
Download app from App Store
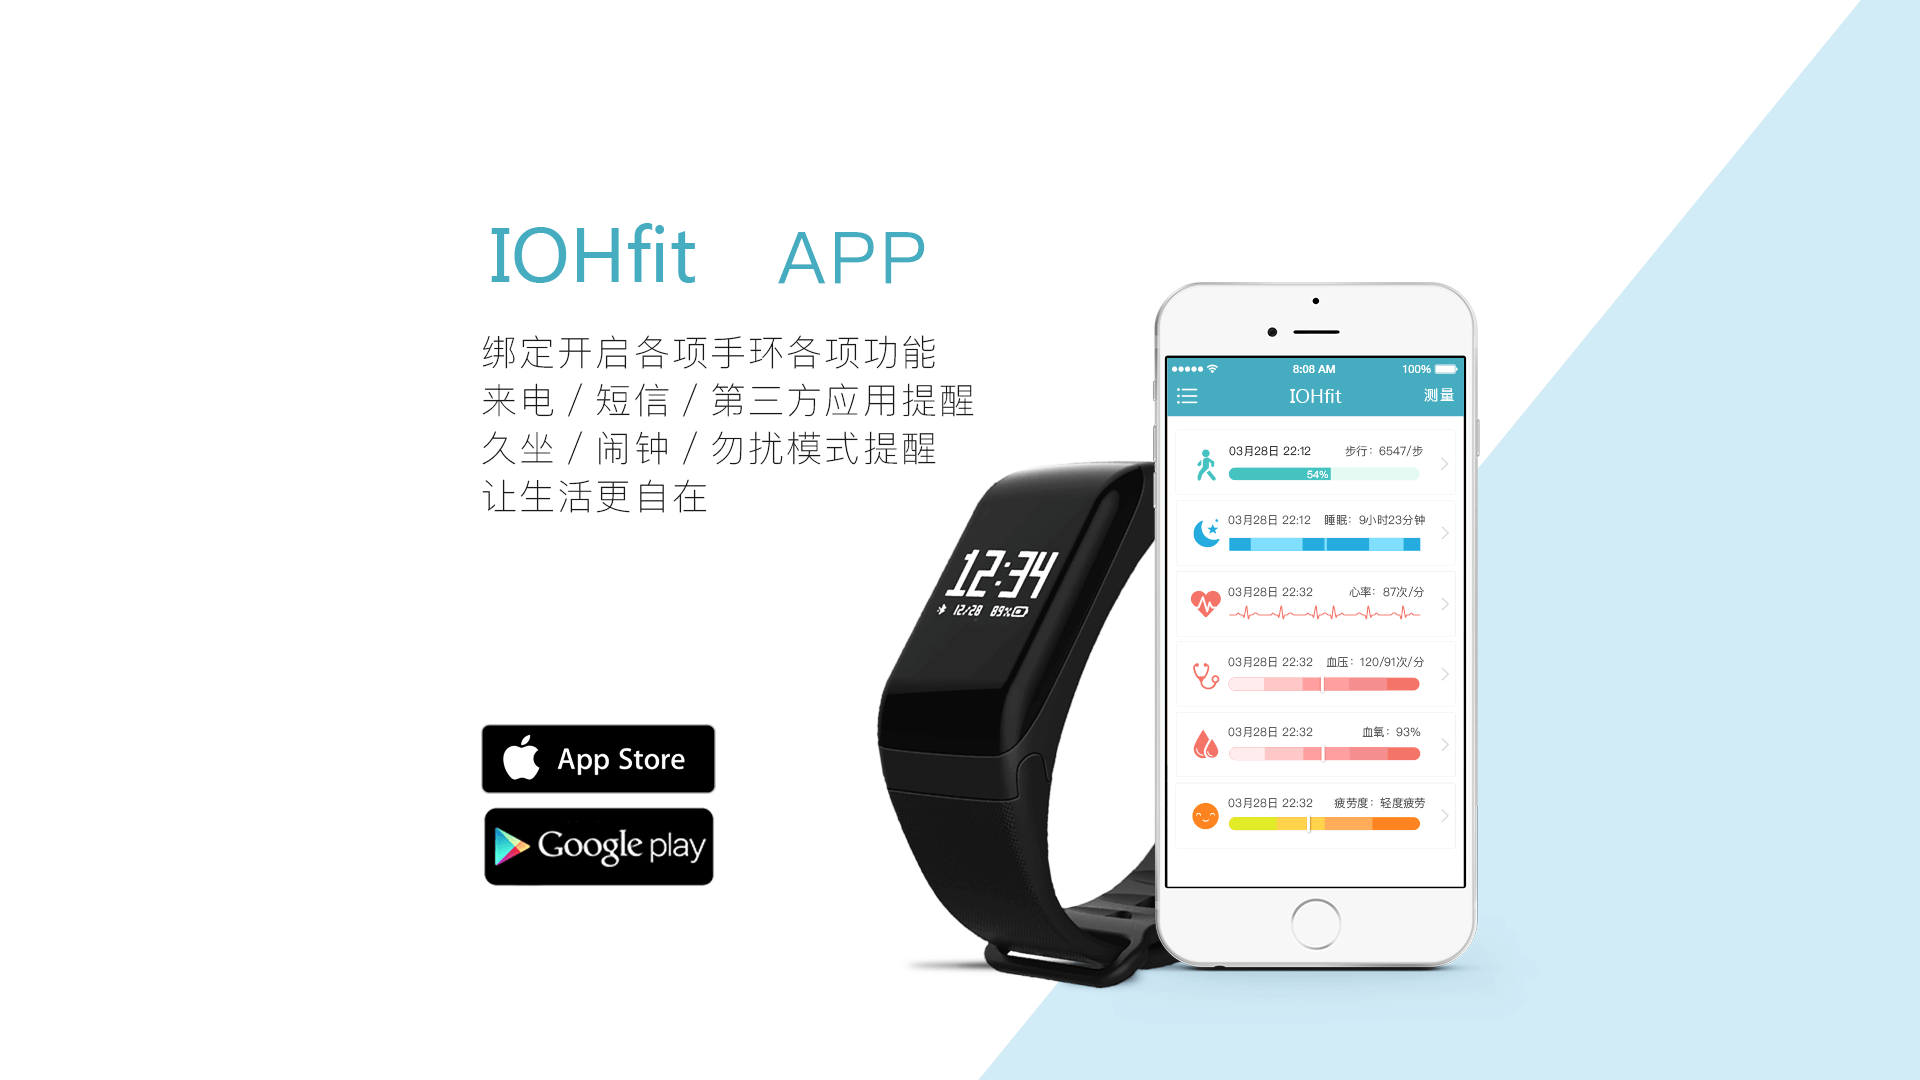[595, 758]
